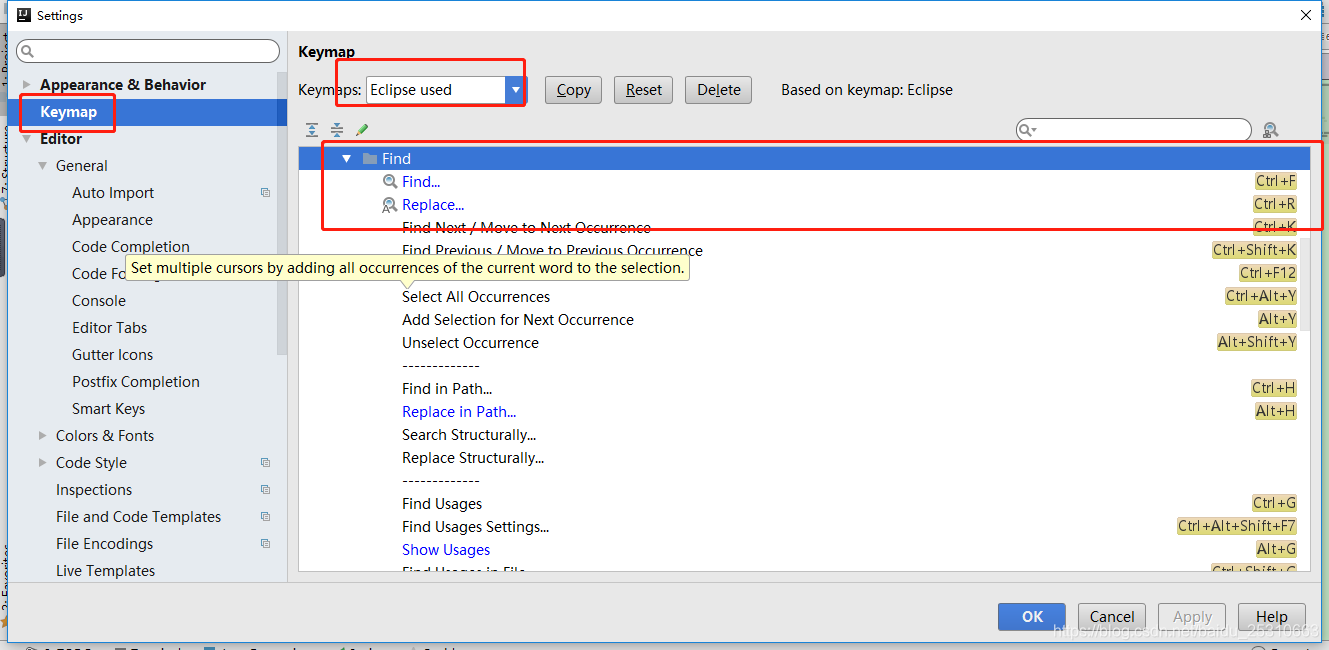Focus the settings search box at top left
The image size is (1329, 650).
click(148, 51)
